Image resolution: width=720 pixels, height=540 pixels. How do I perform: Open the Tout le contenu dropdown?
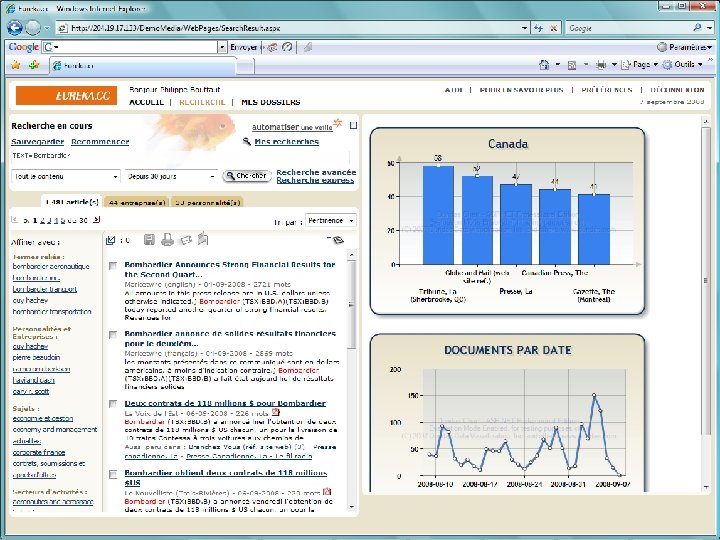tap(66, 176)
